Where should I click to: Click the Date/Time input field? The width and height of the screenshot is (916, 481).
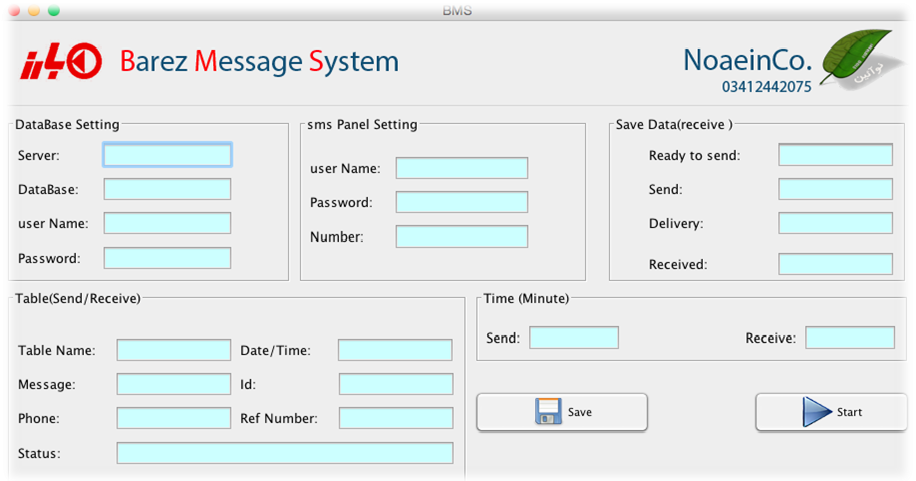coord(395,350)
